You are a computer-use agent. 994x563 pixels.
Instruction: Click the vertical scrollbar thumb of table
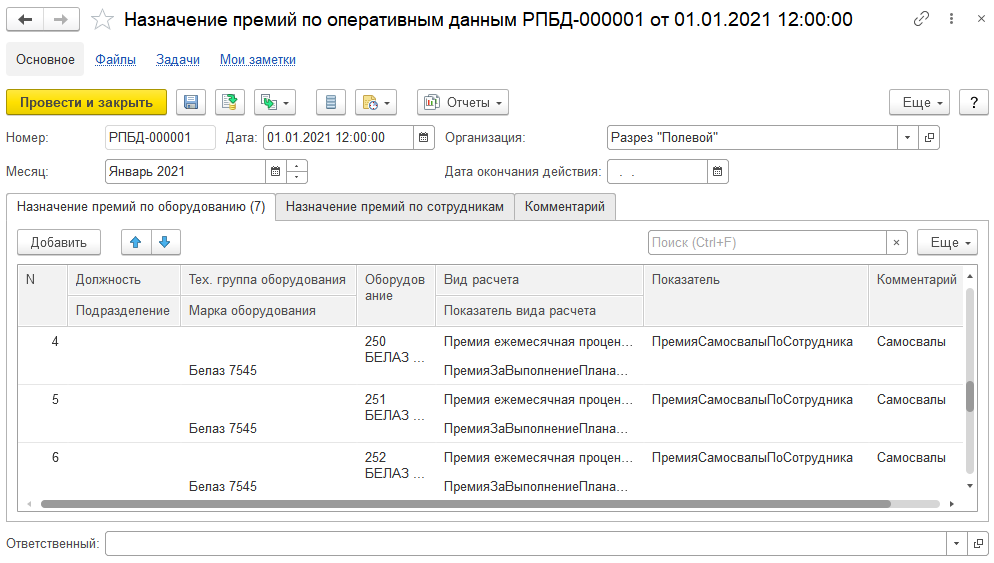[x=969, y=397]
